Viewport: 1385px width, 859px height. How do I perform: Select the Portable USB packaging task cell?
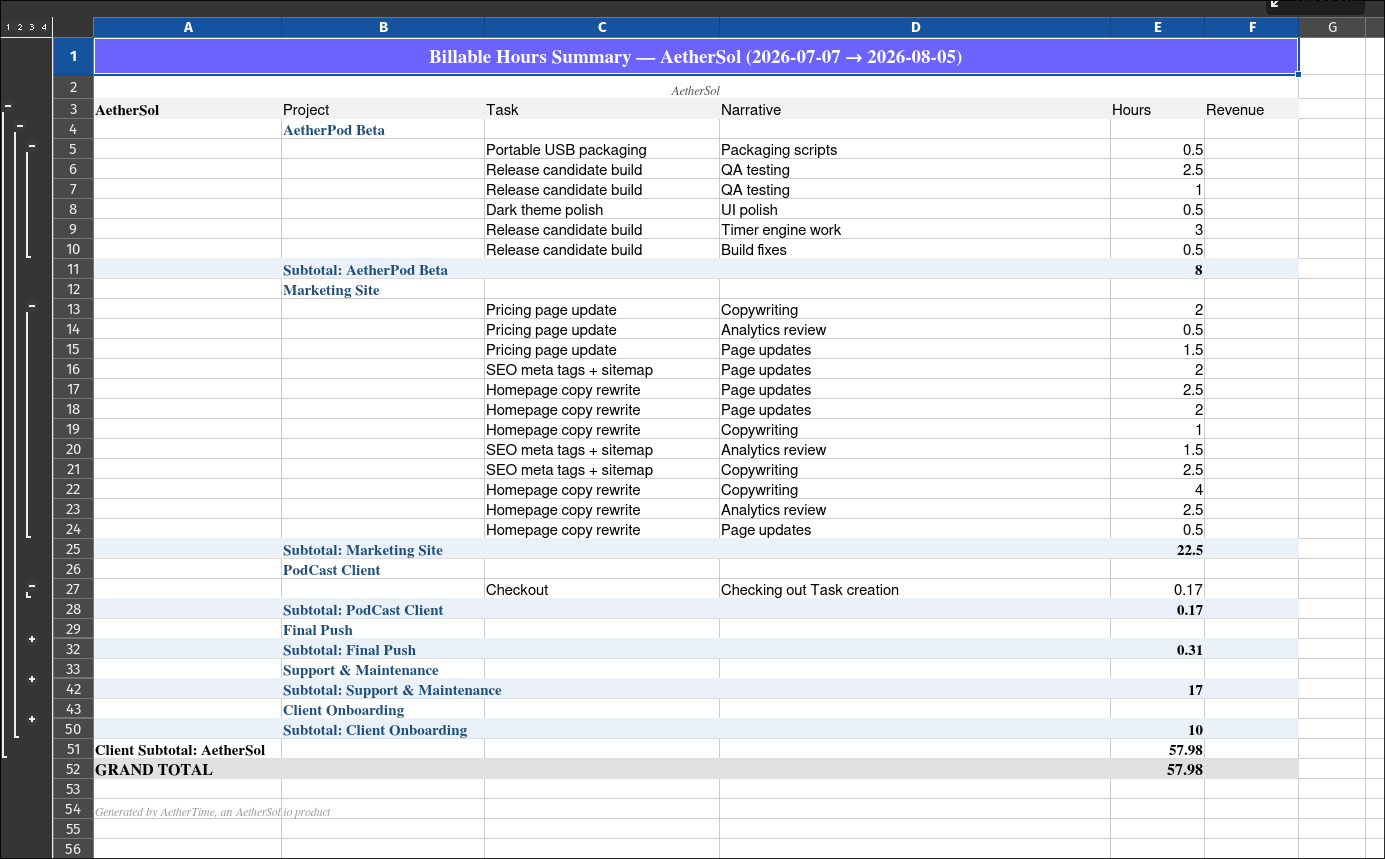tap(602, 150)
